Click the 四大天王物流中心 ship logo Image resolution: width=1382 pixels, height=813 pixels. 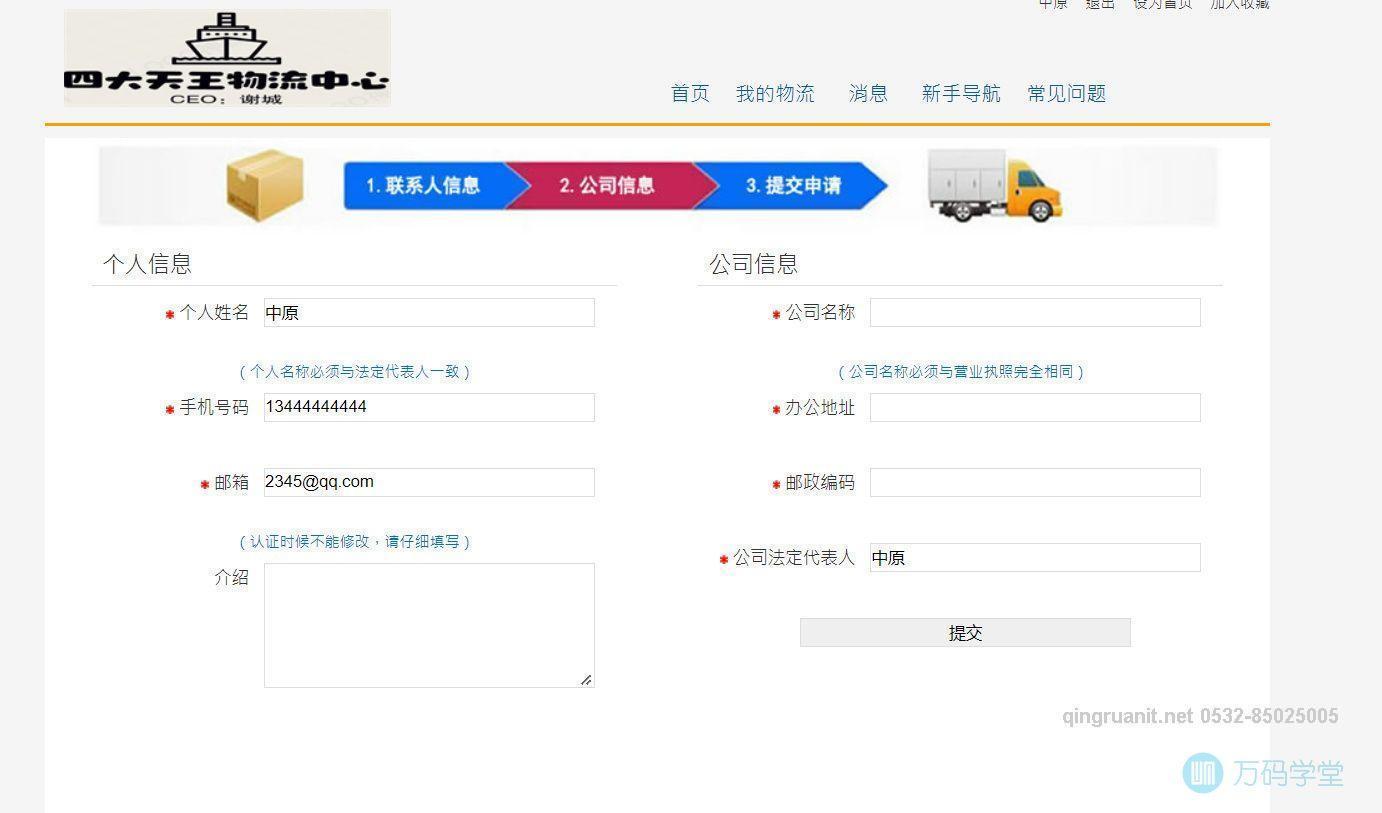(226, 56)
